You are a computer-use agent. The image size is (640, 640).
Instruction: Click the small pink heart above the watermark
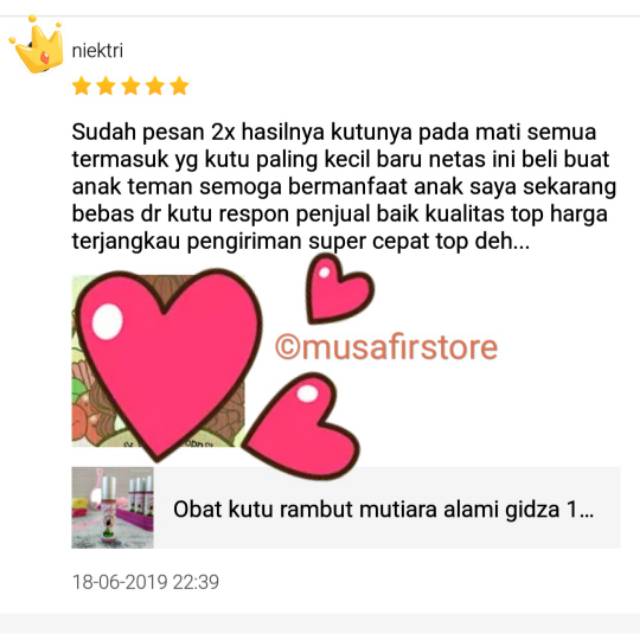tap(338, 288)
